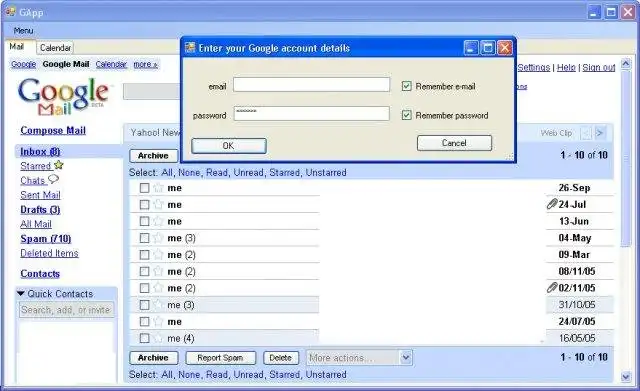Click the bottom Archive button
The width and height of the screenshot is (640, 391).
153,358
